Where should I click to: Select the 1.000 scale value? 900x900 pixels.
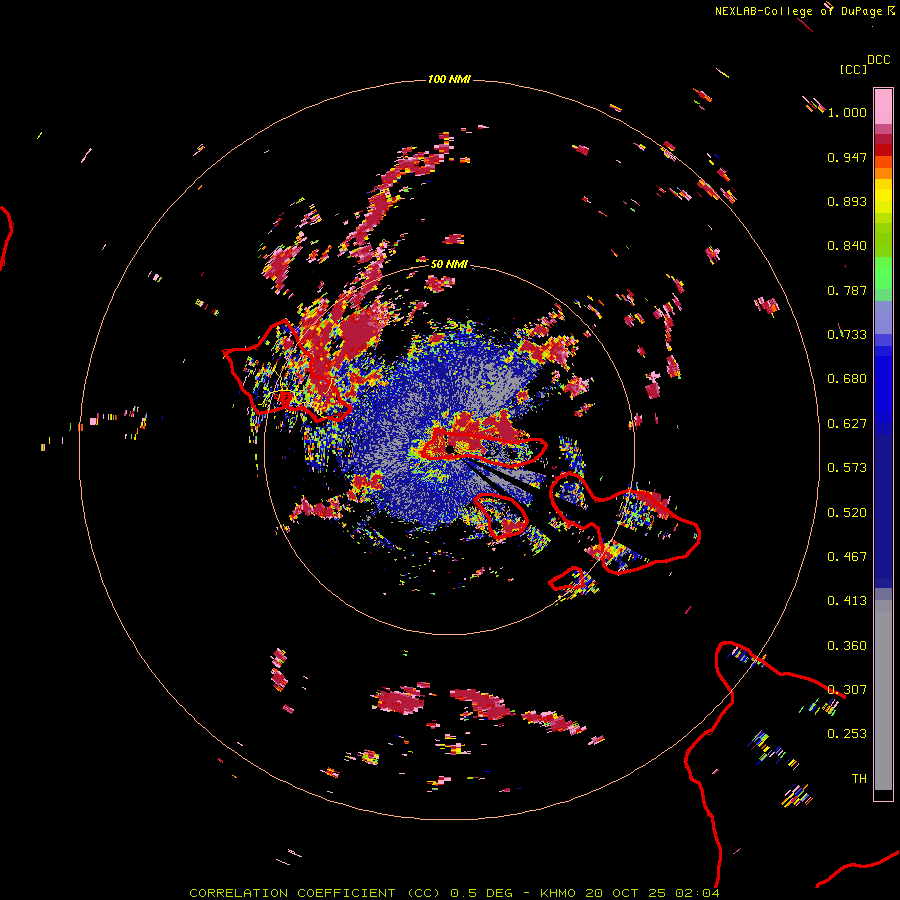847,112
